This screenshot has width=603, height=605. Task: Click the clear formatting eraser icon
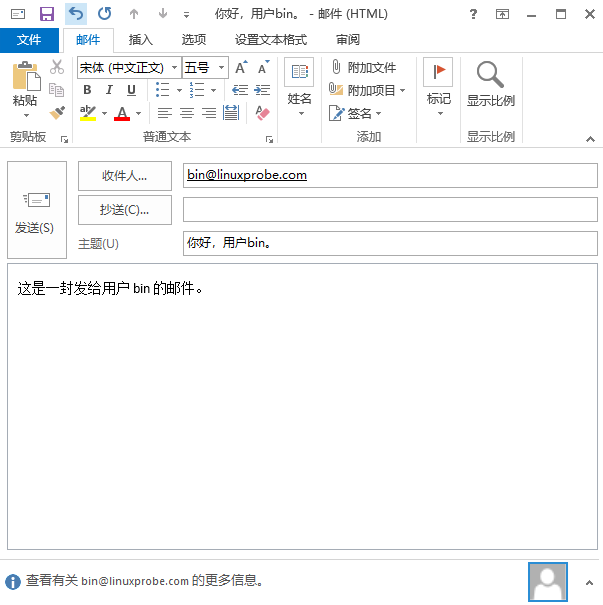point(263,114)
